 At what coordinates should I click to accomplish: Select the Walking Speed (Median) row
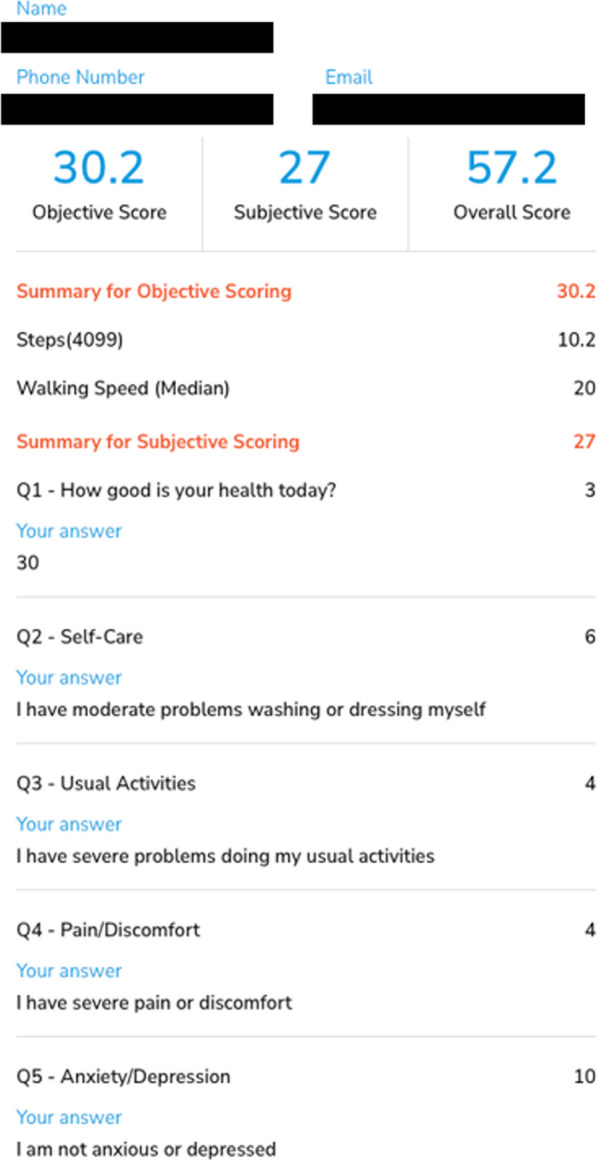click(x=306, y=389)
